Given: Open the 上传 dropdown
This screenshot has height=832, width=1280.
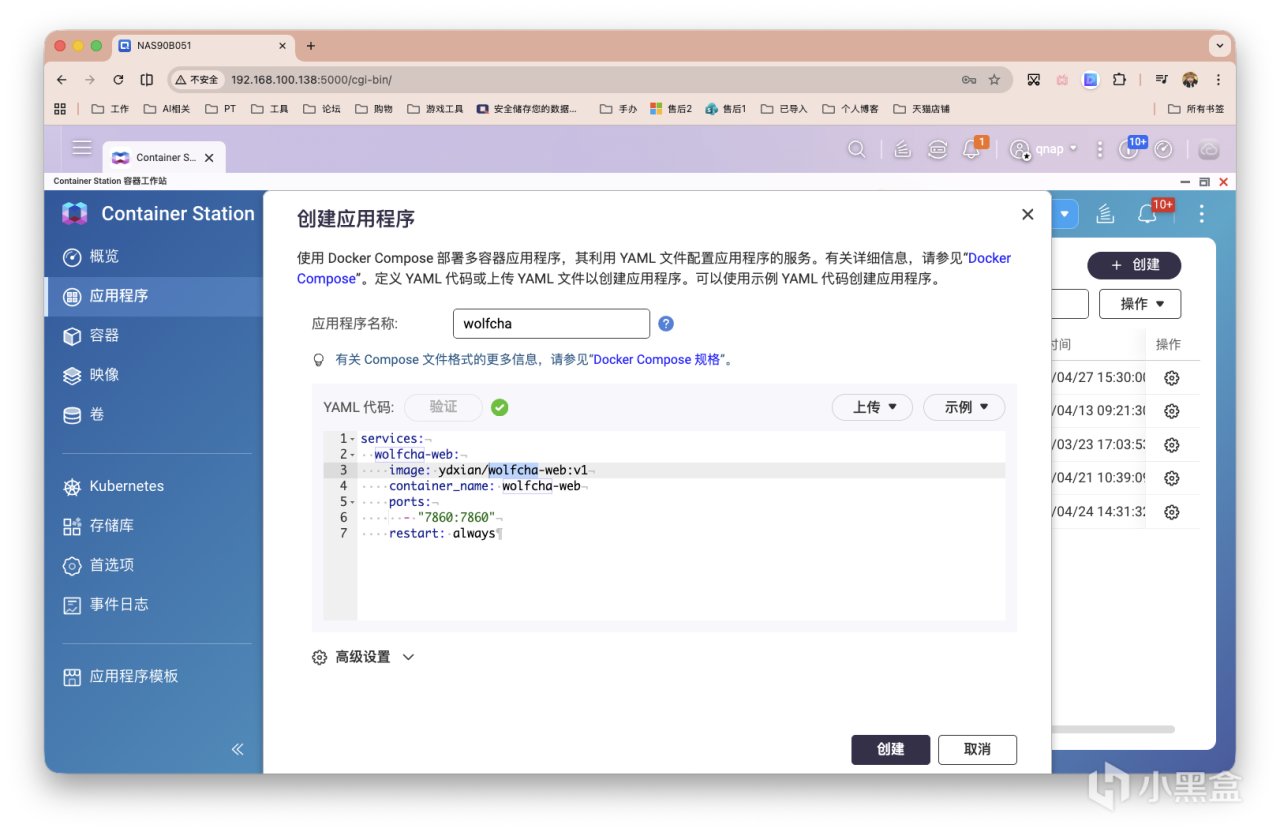Looking at the screenshot, I should (872, 407).
